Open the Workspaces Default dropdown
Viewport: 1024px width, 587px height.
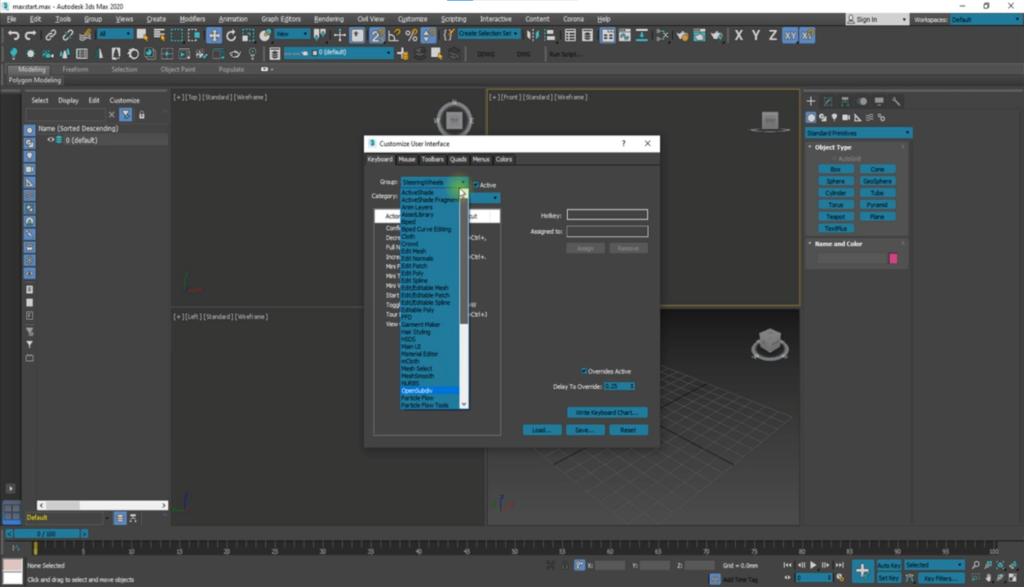(x=985, y=20)
